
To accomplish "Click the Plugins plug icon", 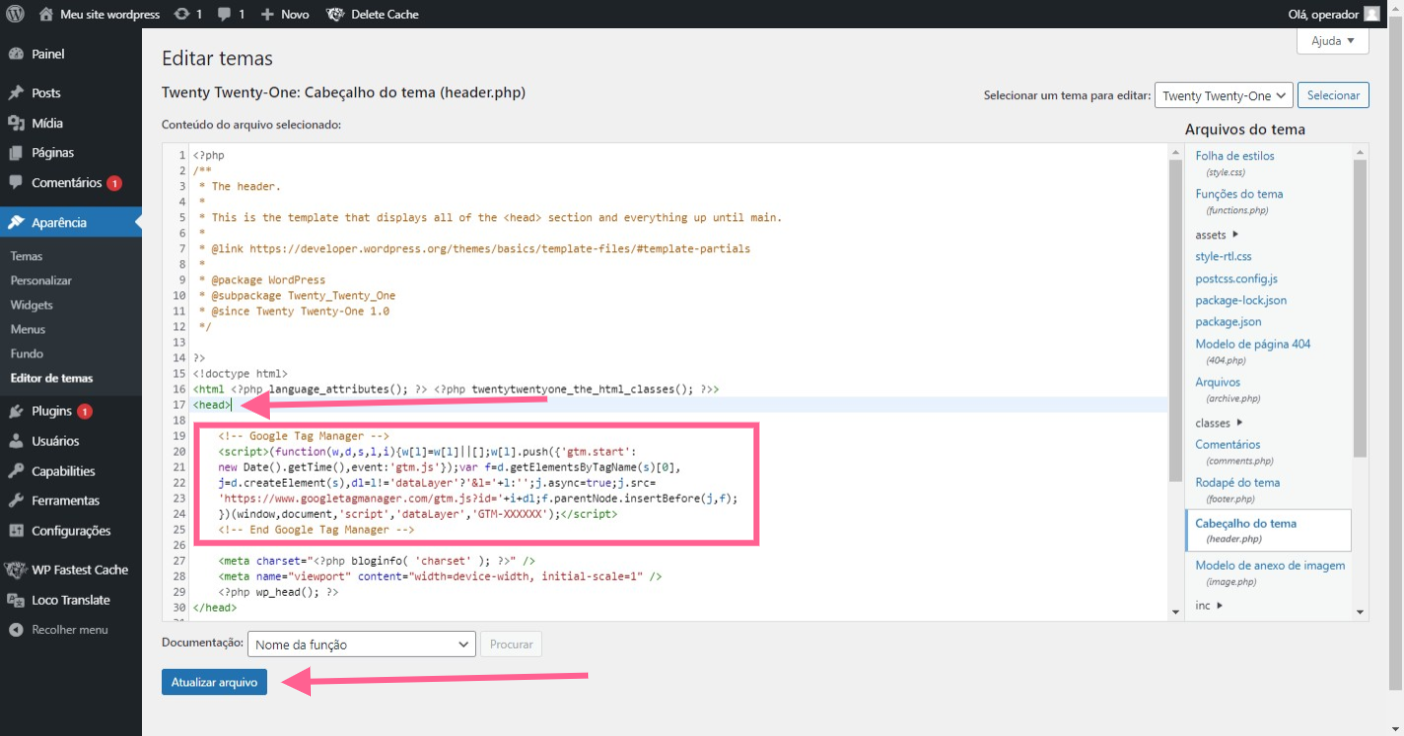I will pos(15,411).
